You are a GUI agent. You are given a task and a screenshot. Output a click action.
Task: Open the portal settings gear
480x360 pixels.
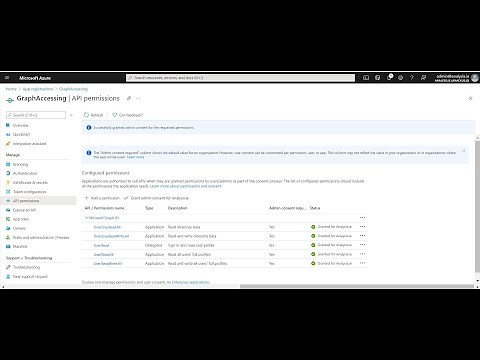(x=400, y=78)
